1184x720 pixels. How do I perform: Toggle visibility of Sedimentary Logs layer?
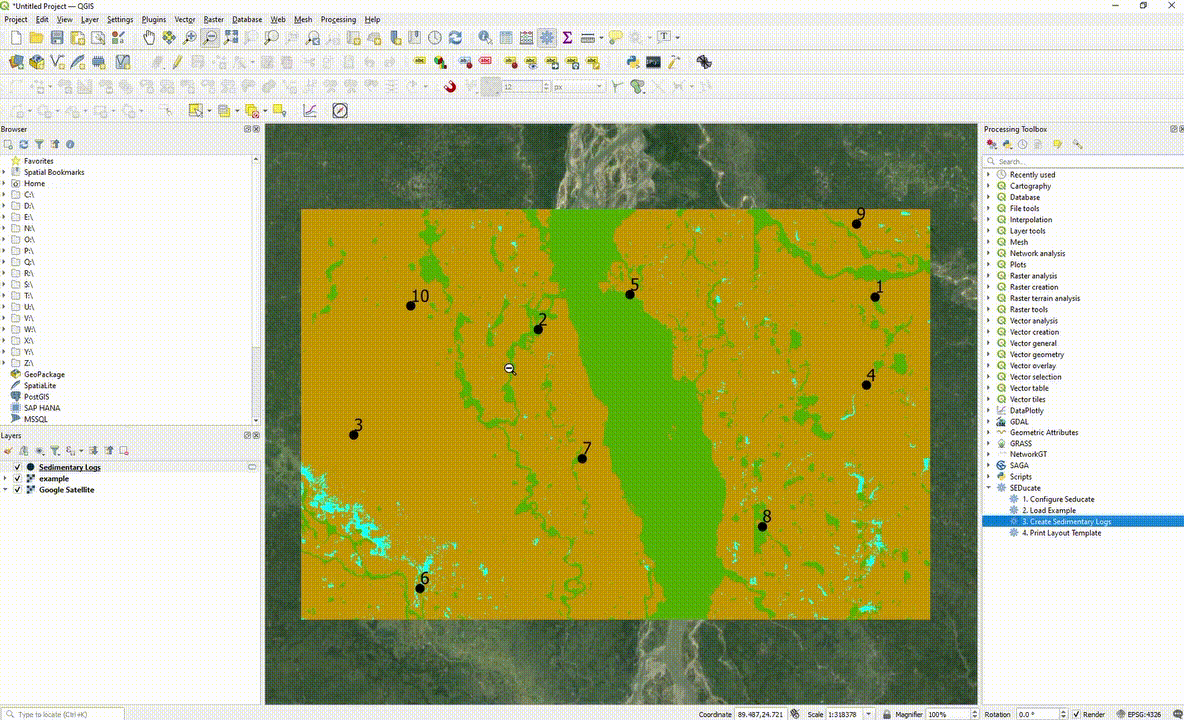tap(17, 467)
